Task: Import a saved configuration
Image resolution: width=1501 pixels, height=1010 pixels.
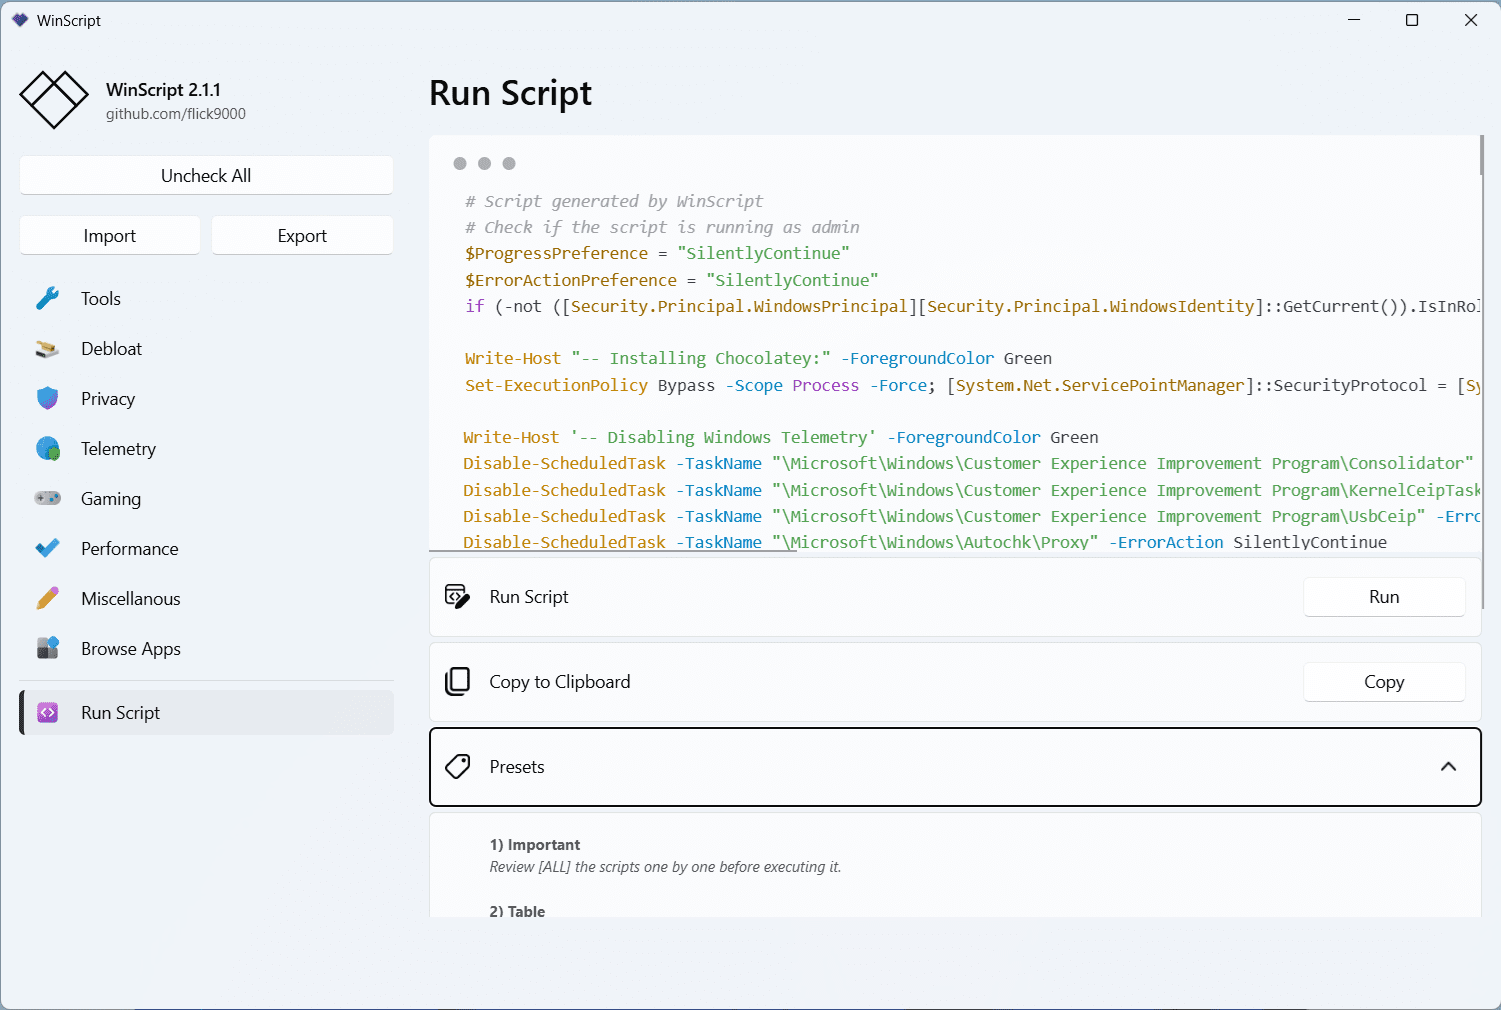Action: 110,236
